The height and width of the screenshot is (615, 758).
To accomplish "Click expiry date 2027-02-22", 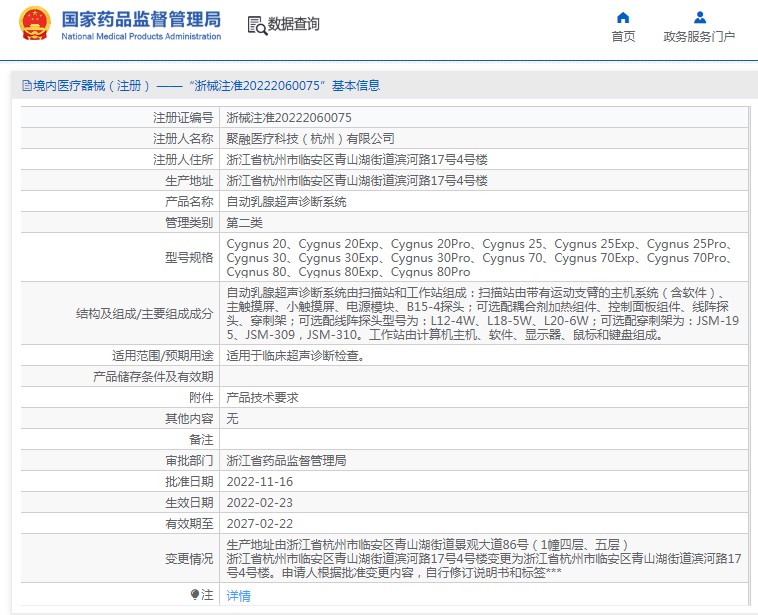I will pyautogui.click(x=260, y=523).
